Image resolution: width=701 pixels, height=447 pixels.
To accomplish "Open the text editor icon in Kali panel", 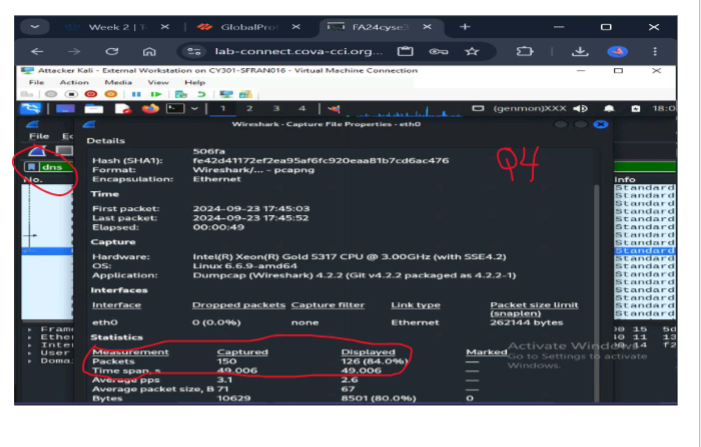I will click(123, 109).
